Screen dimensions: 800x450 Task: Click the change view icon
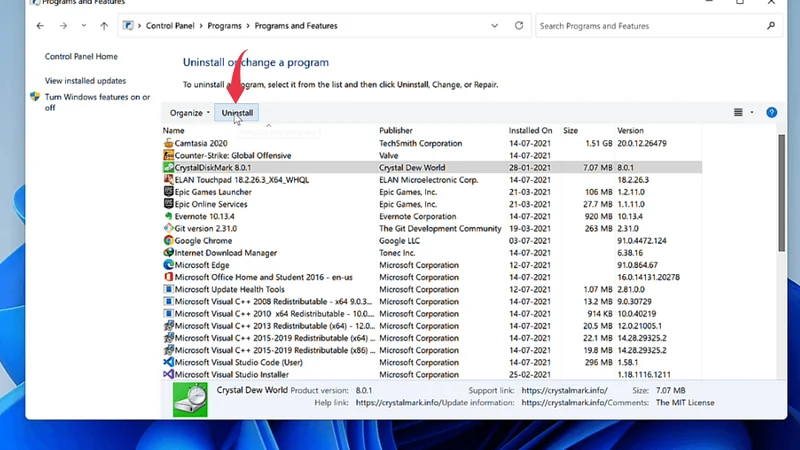point(738,113)
